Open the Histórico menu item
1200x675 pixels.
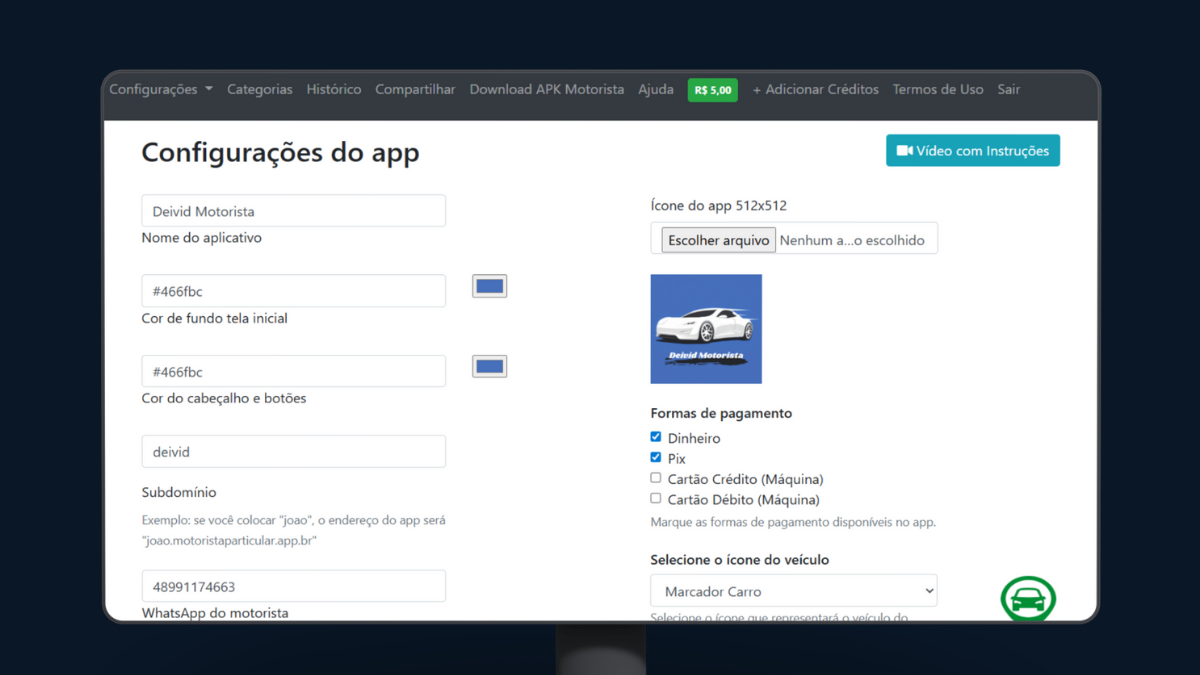[333, 89]
